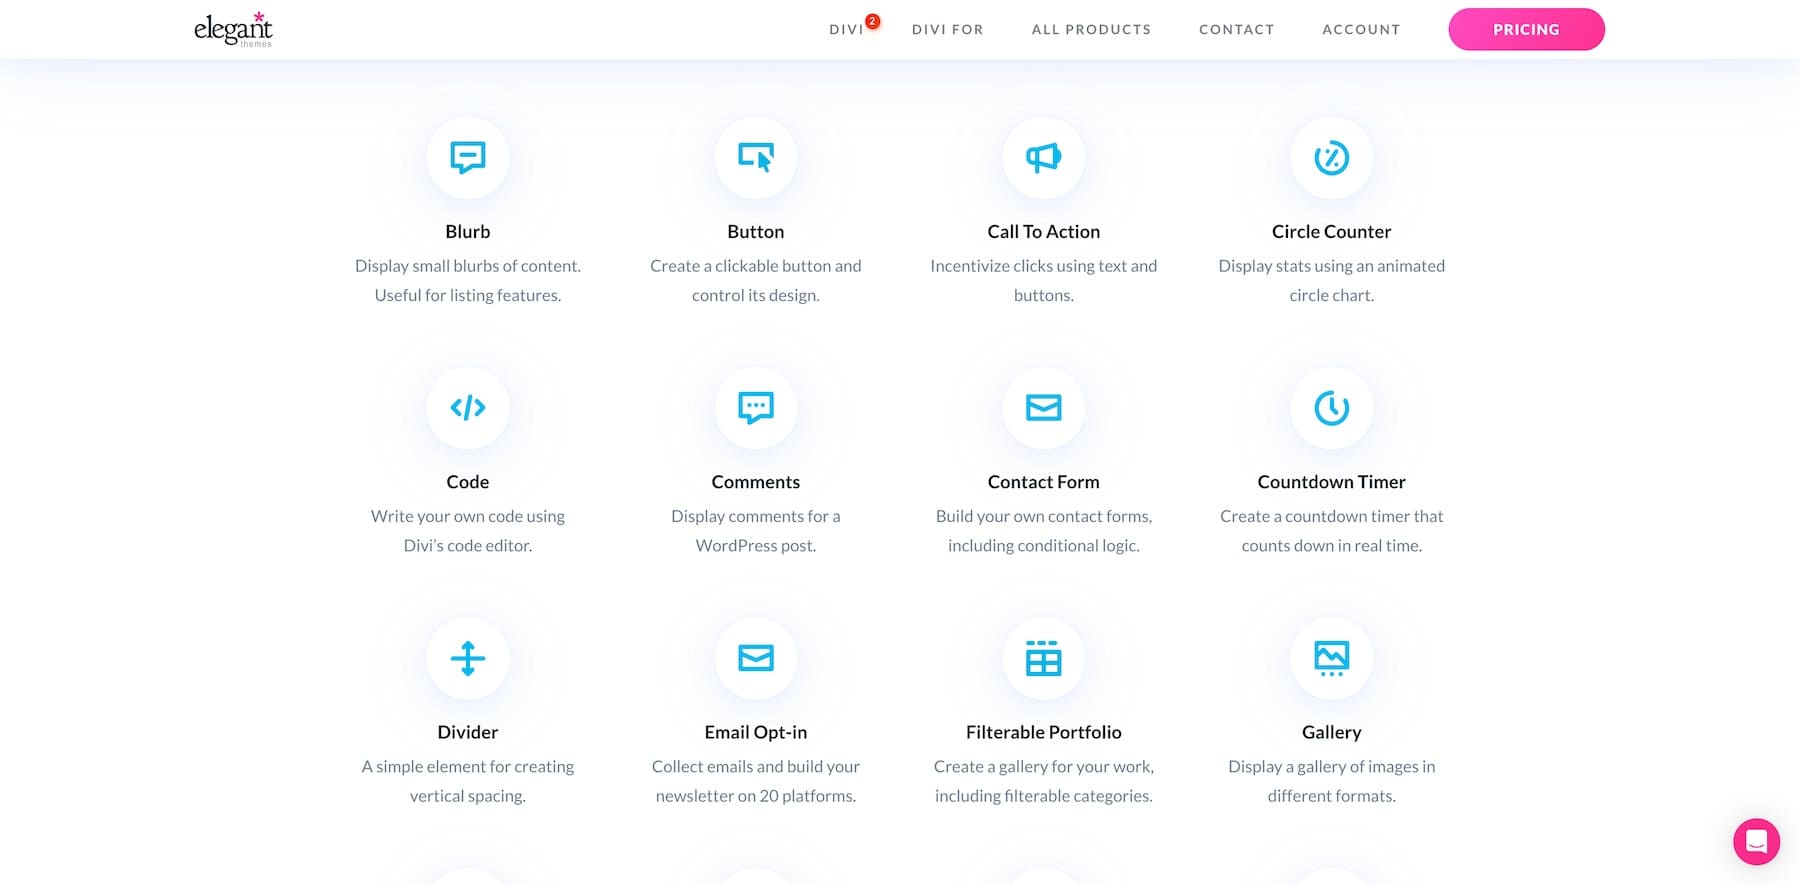Click the Divider vertical arrows icon
Screen dimensions: 1800x885
click(467, 658)
